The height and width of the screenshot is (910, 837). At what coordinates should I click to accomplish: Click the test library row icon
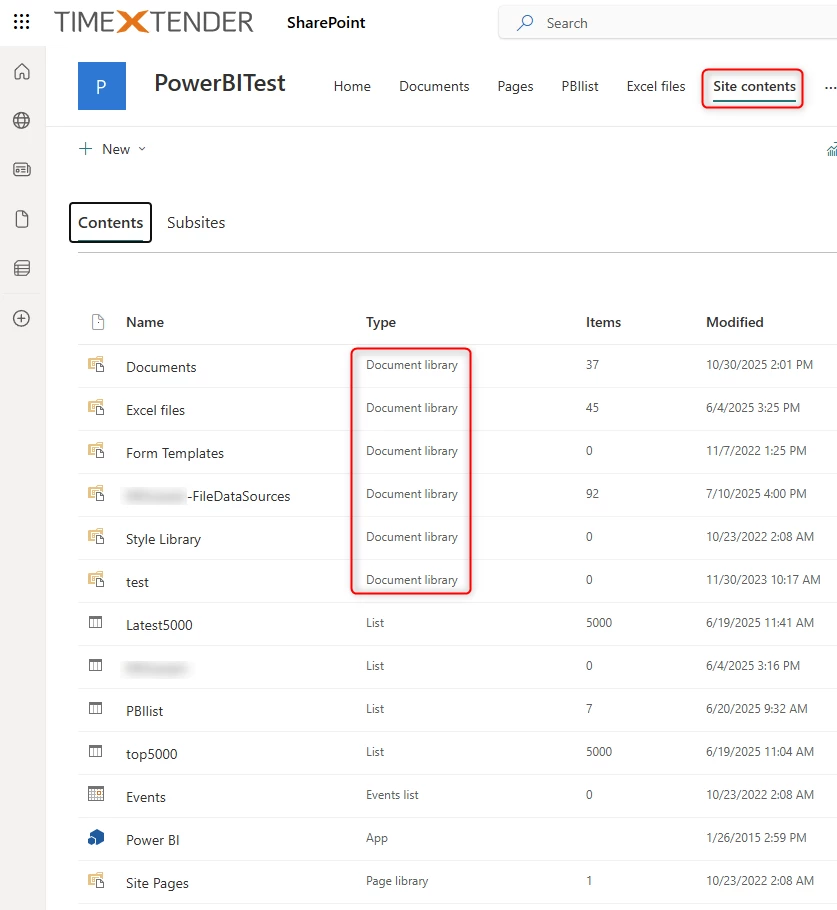(96, 579)
